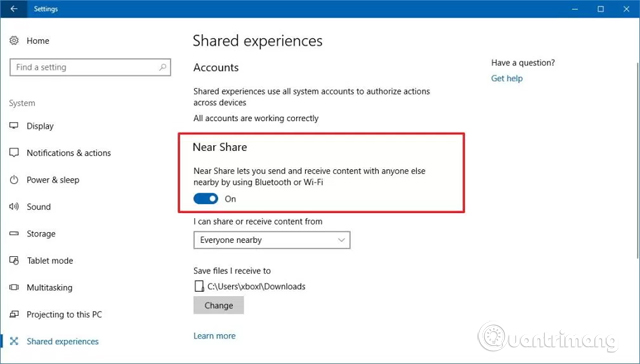Image resolution: width=640 pixels, height=364 pixels.
Task: Click the Tablet mode icon
Action: 14,260
